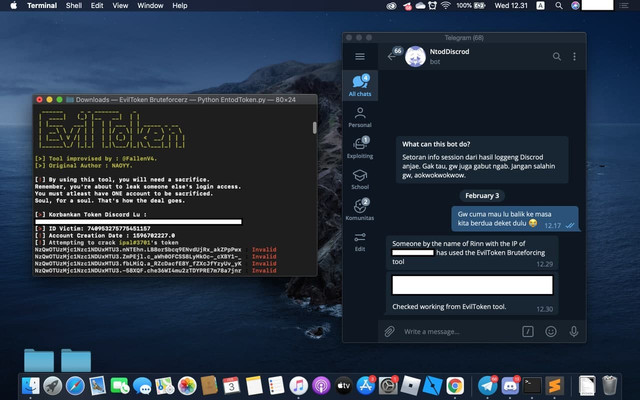This screenshot has height=400, width=640.
Task: Switch to Telegram via Dock icon
Action: click(487, 386)
